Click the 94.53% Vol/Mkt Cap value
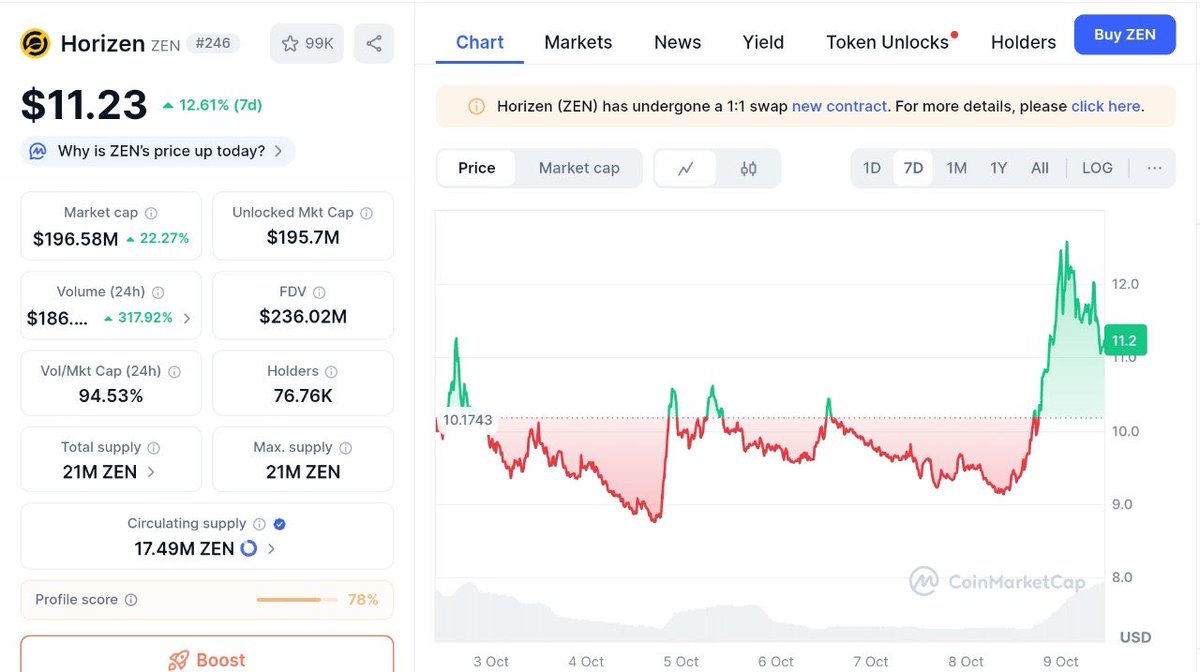This screenshot has height=672, width=1200. [111, 396]
